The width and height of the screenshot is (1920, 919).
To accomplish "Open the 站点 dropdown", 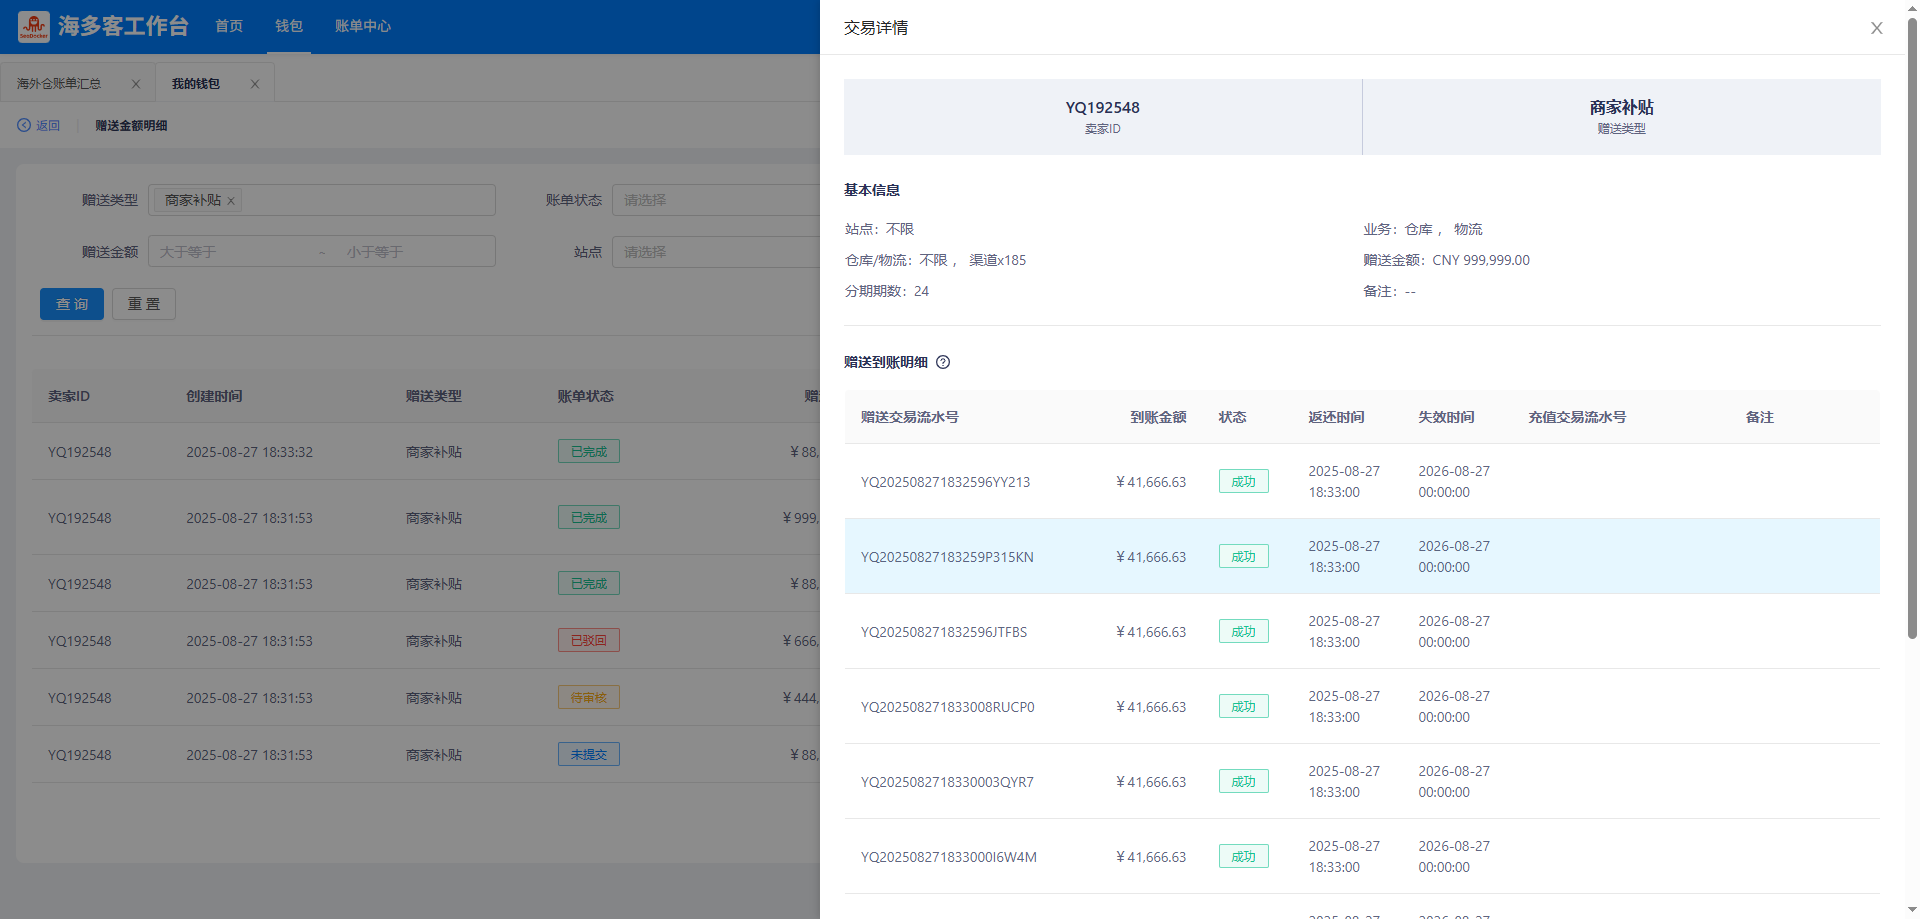I will (x=716, y=252).
